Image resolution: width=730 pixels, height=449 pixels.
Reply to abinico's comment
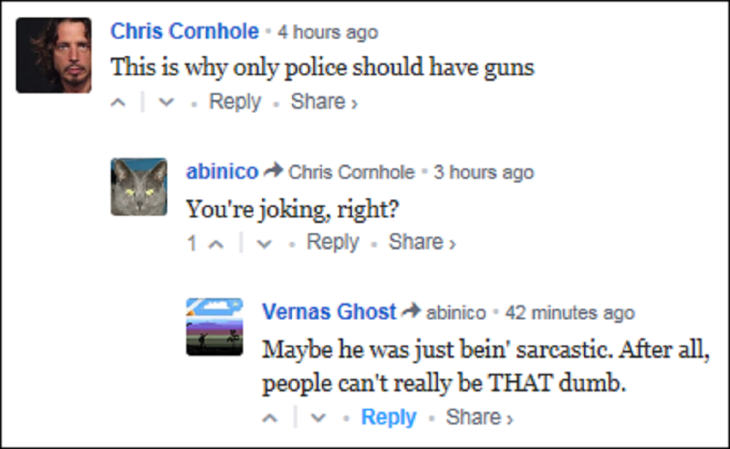tap(333, 242)
